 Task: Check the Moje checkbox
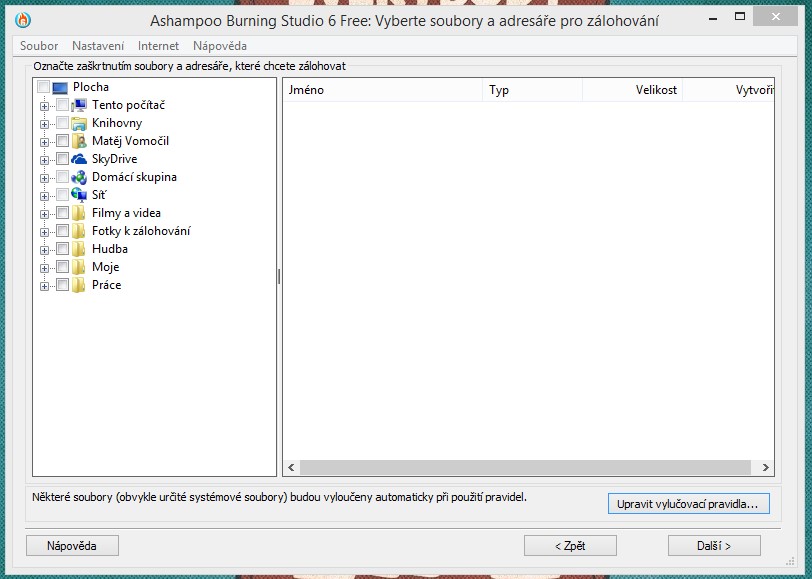[x=62, y=266]
